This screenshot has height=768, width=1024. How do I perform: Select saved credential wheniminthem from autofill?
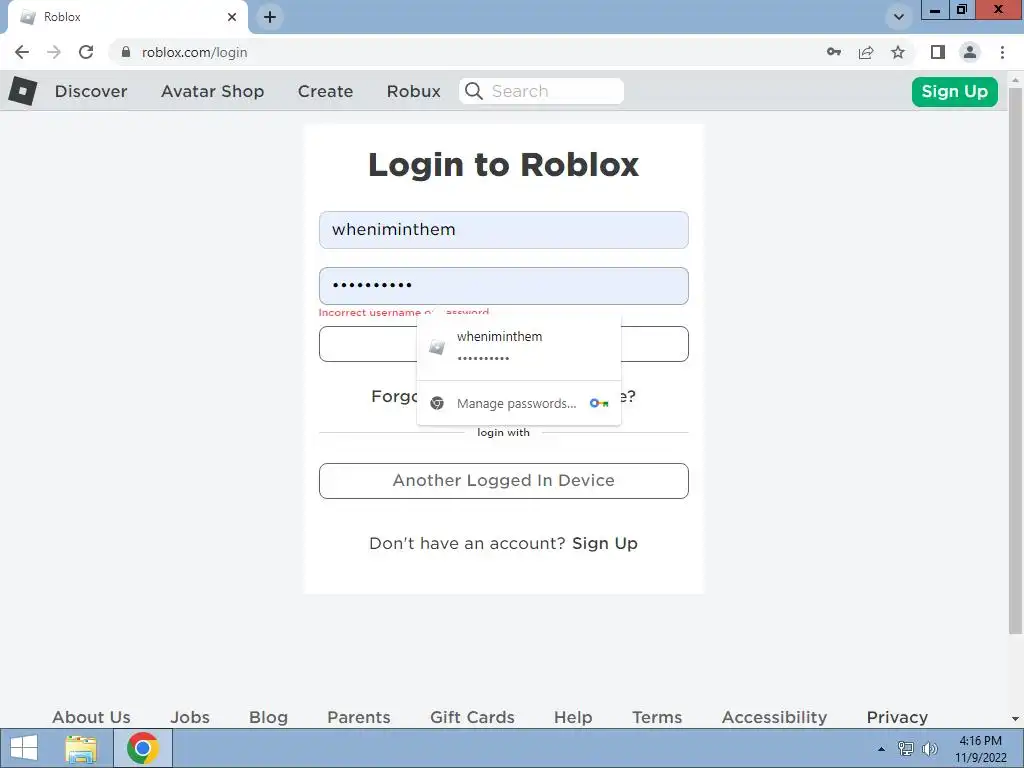point(519,347)
